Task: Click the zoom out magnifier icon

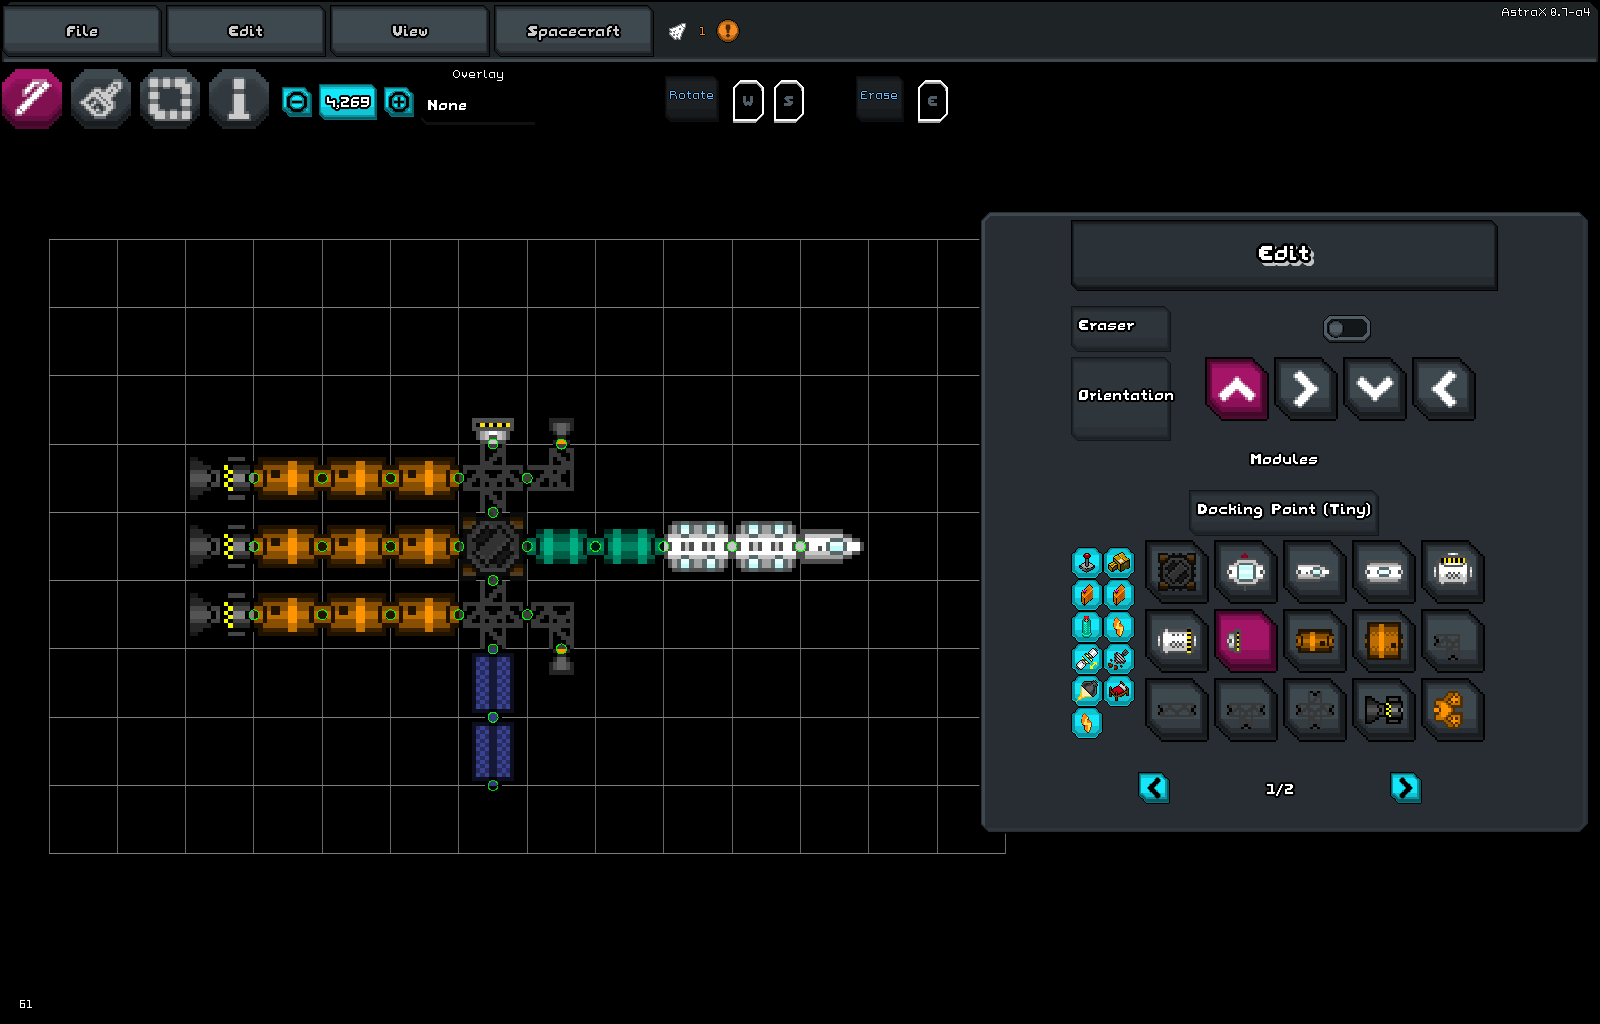Action: click(297, 102)
